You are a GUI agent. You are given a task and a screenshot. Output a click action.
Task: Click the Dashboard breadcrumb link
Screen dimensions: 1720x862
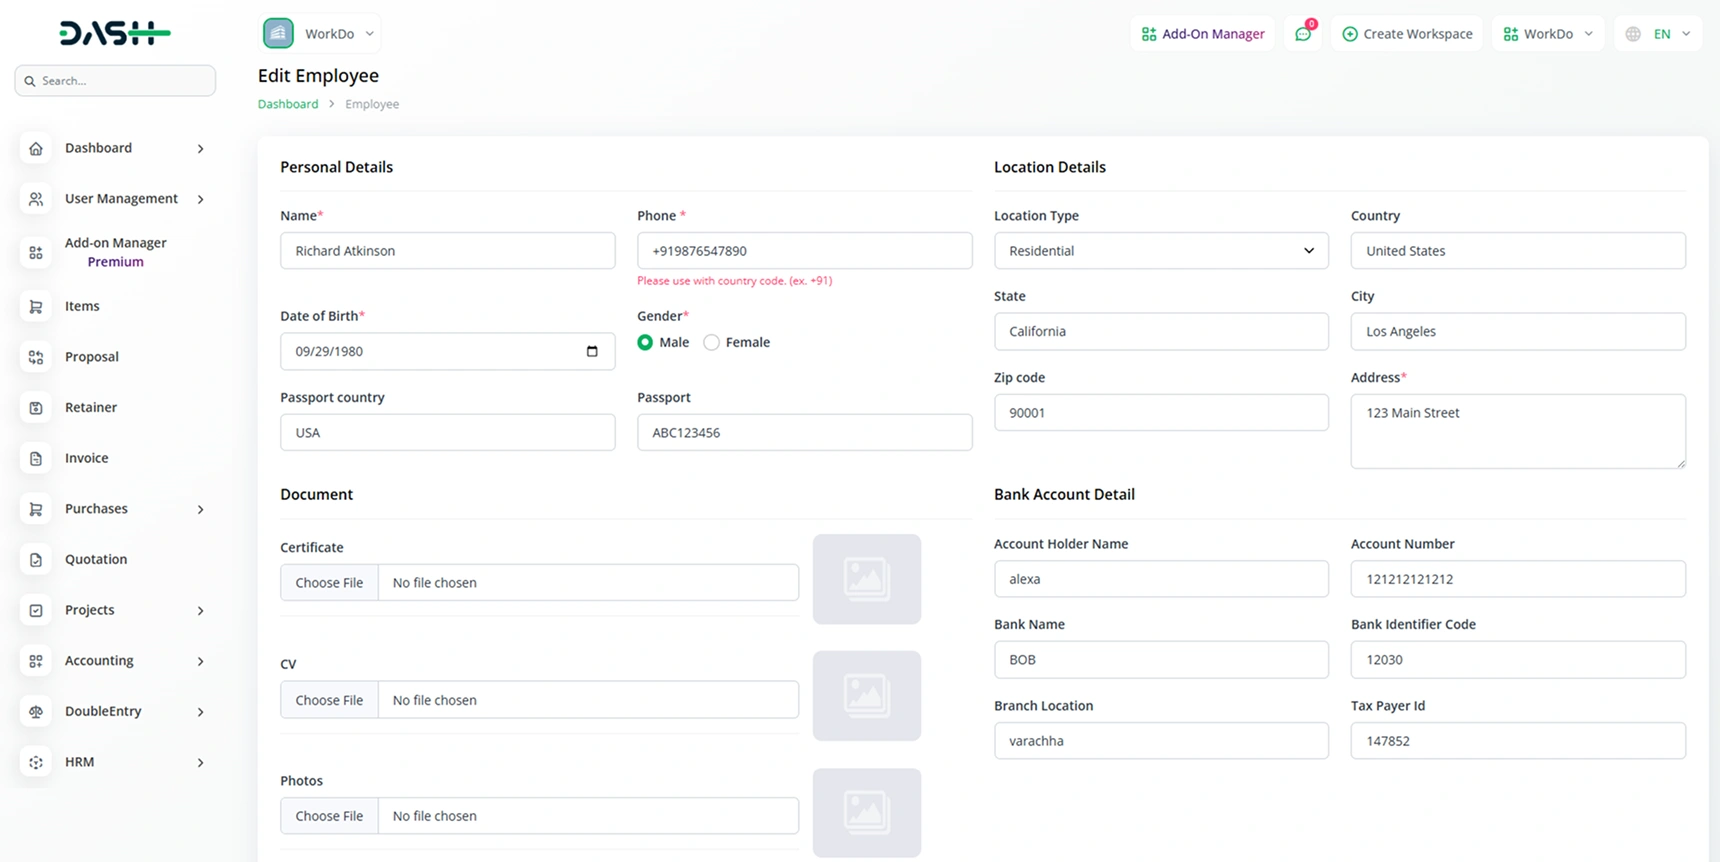(288, 104)
